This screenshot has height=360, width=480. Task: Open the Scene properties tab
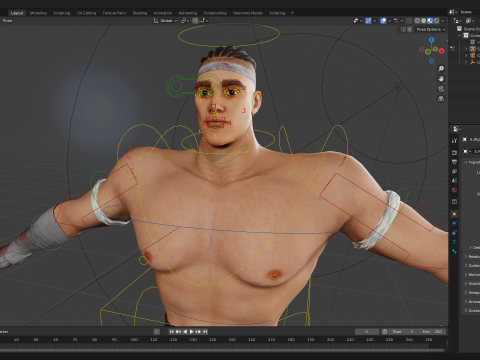pos(454,180)
